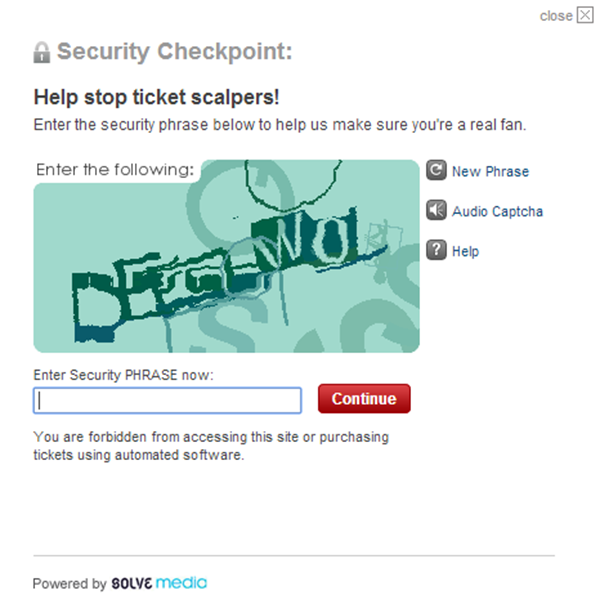Click the distorted captcha image
The height and width of the screenshot is (613, 600).
click(x=226, y=256)
